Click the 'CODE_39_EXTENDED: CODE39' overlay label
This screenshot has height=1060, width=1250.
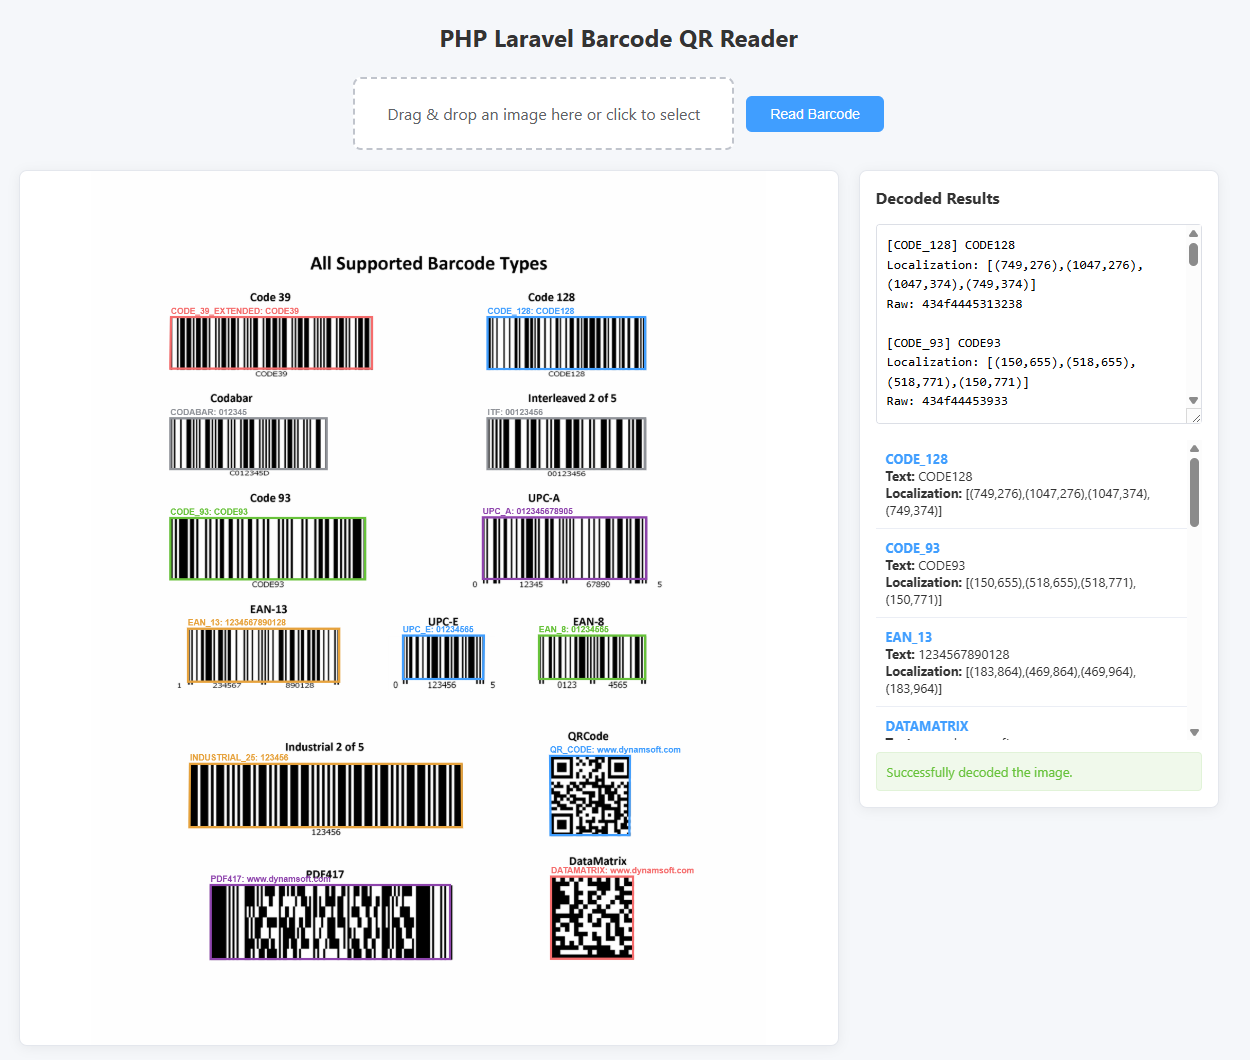[235, 311]
